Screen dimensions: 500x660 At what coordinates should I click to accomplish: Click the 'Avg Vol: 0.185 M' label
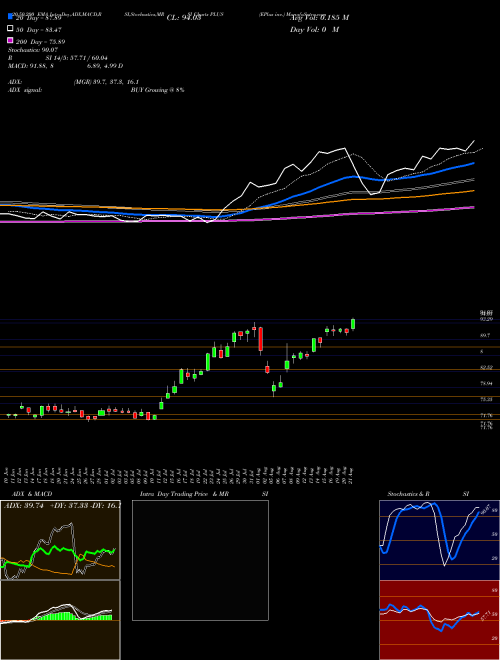pyautogui.click(x=319, y=18)
